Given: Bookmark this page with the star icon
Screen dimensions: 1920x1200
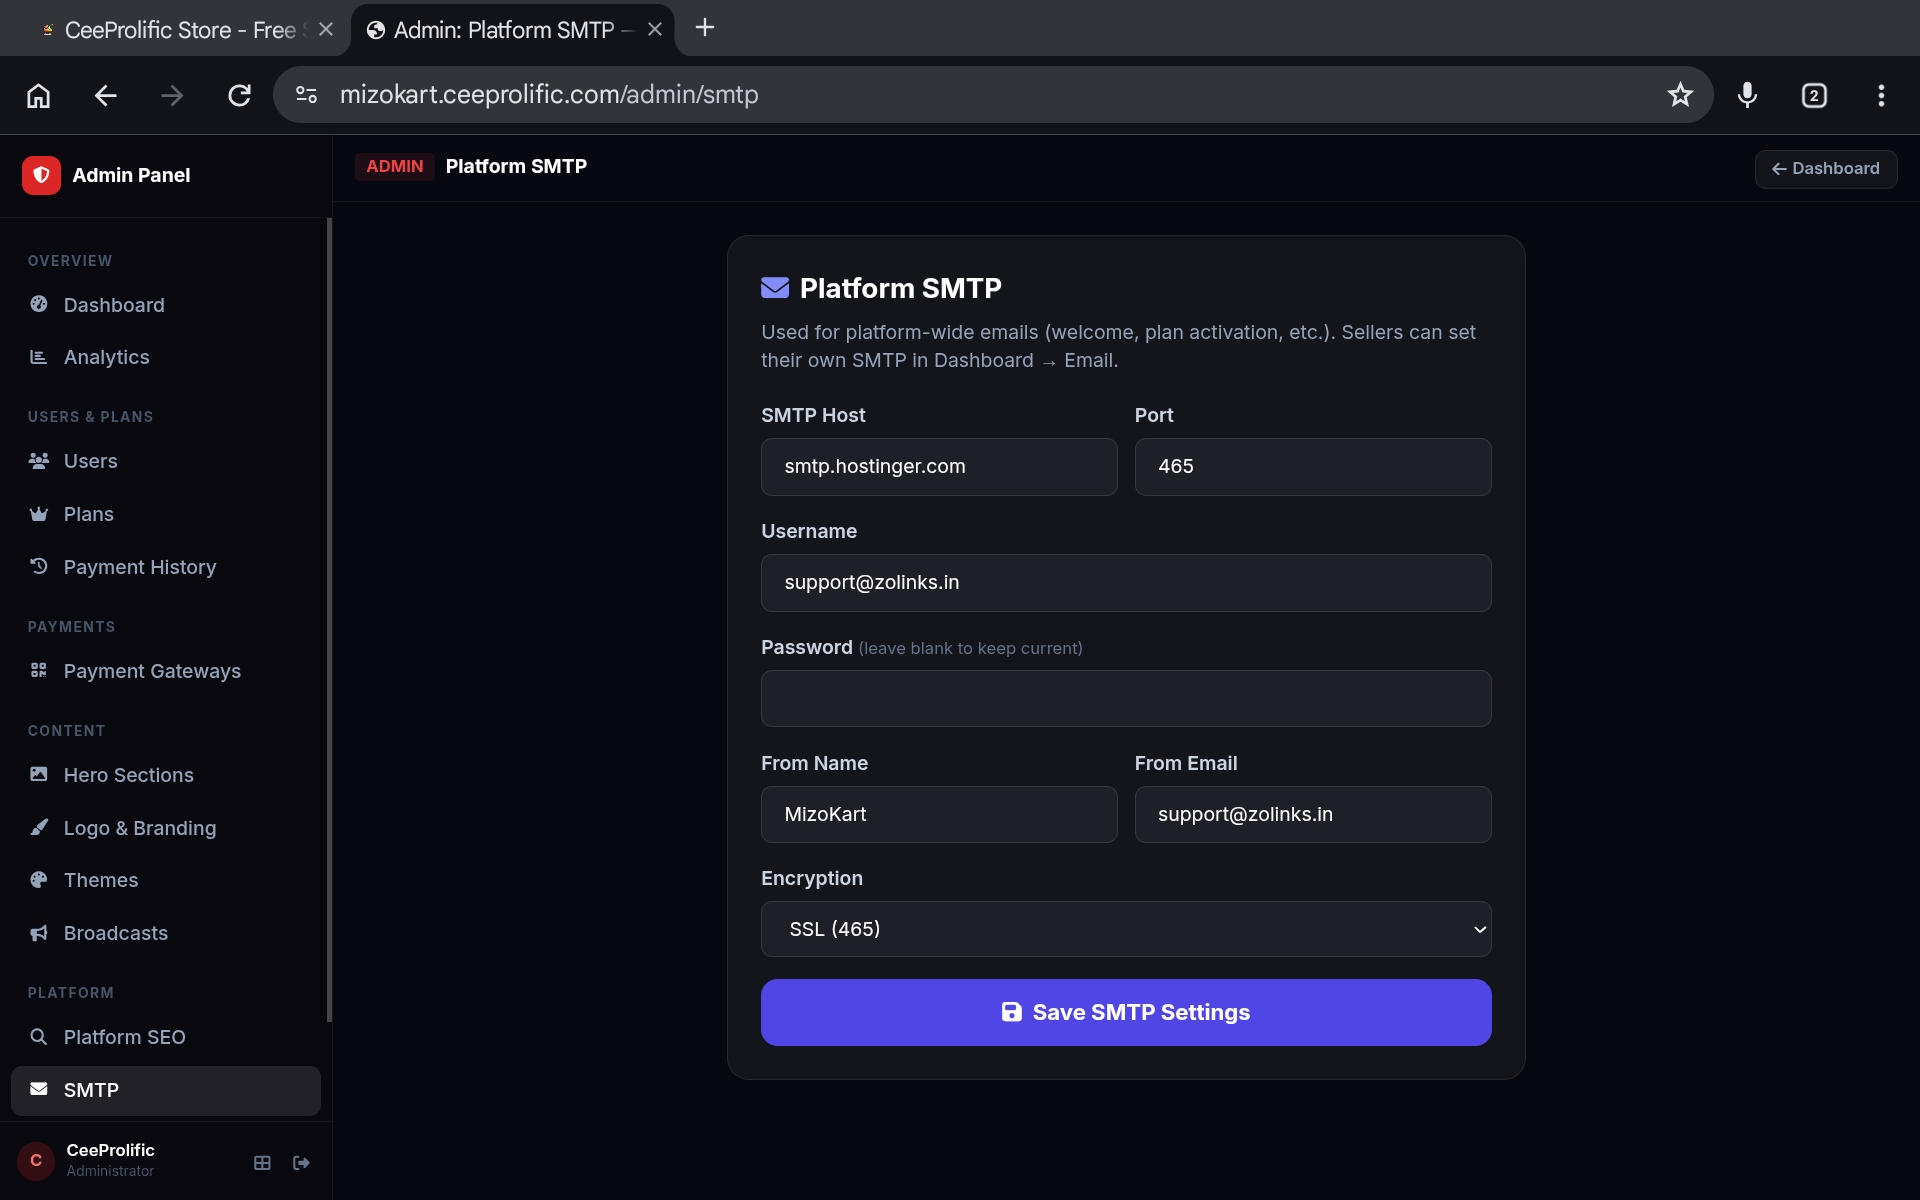Looking at the screenshot, I should [1680, 95].
